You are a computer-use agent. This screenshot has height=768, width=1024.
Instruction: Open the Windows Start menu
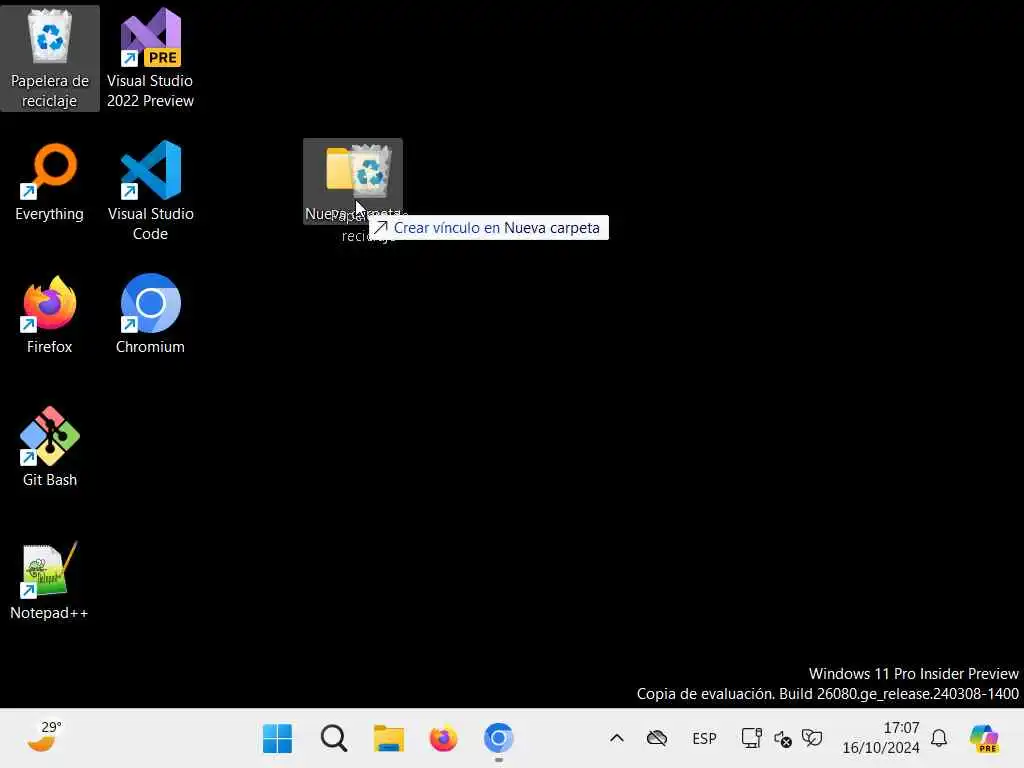tap(278, 739)
